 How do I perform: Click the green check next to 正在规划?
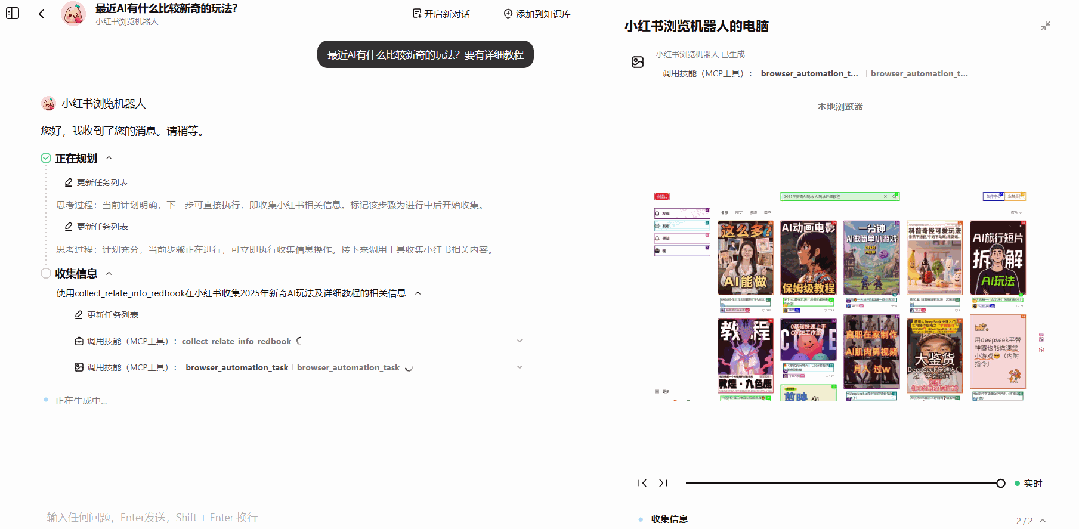coord(46,158)
